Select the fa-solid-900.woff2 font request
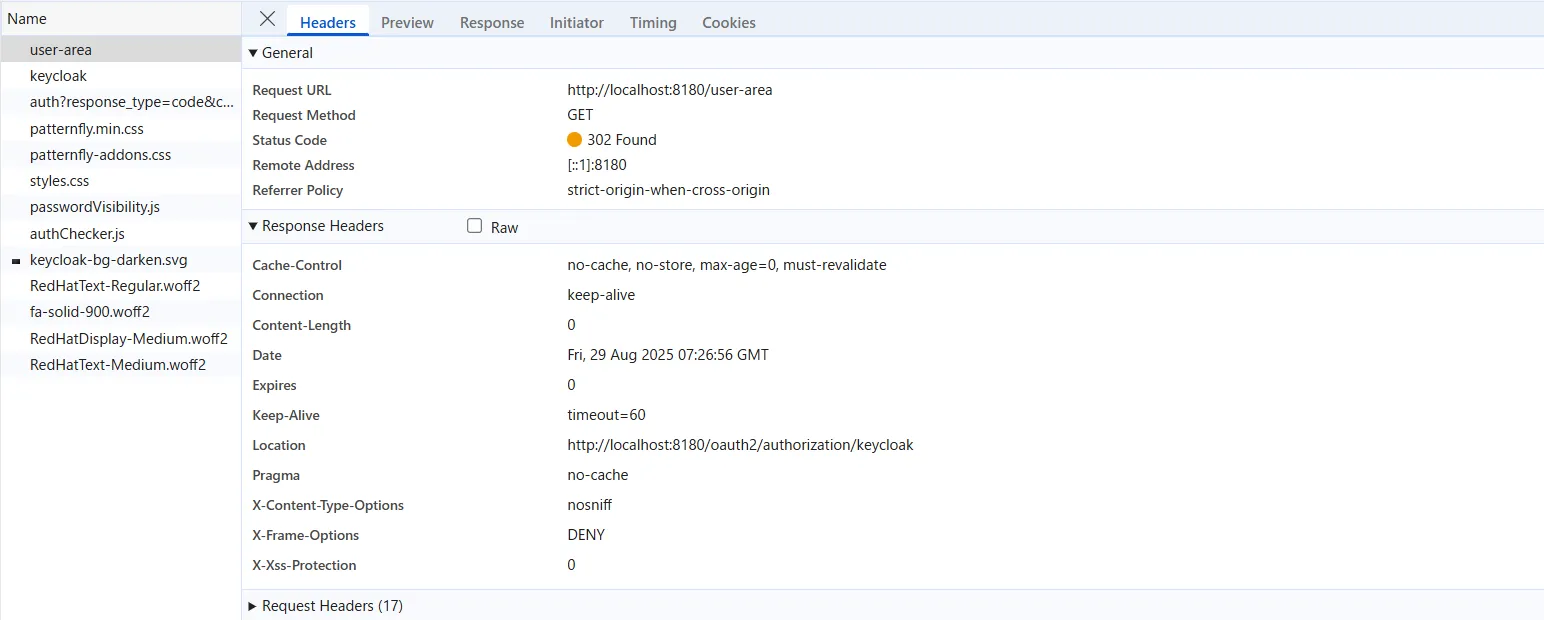This screenshot has height=620, width=1544. pos(90,312)
